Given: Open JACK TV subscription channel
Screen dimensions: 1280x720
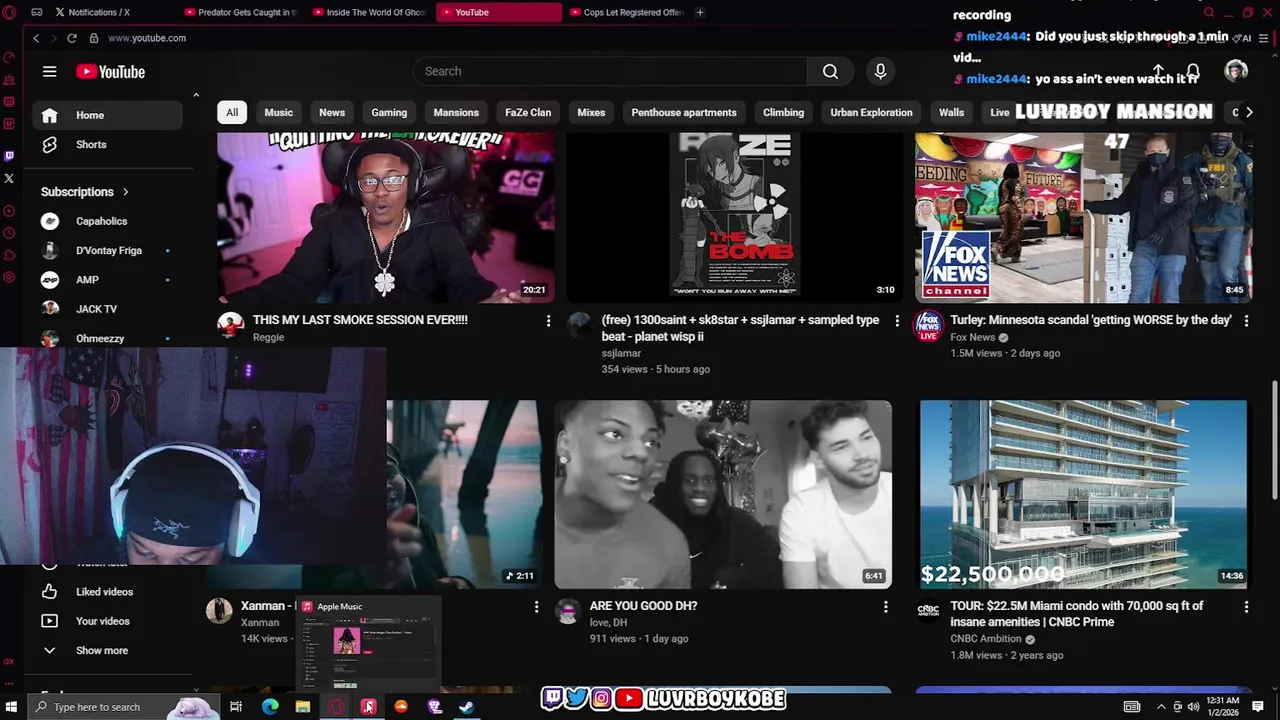Looking at the screenshot, I should coord(96,309).
